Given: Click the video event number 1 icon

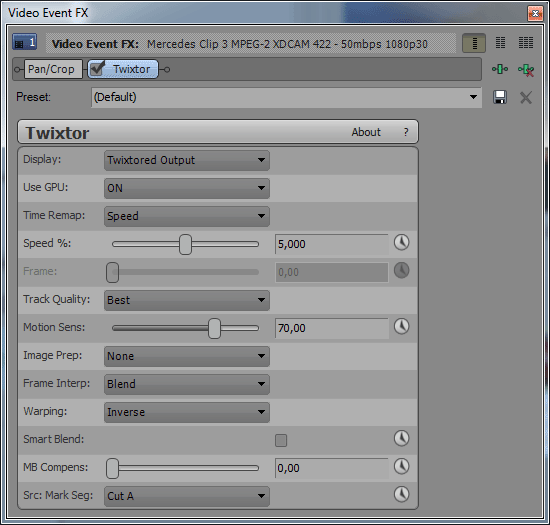Looking at the screenshot, I should pos(24,42).
